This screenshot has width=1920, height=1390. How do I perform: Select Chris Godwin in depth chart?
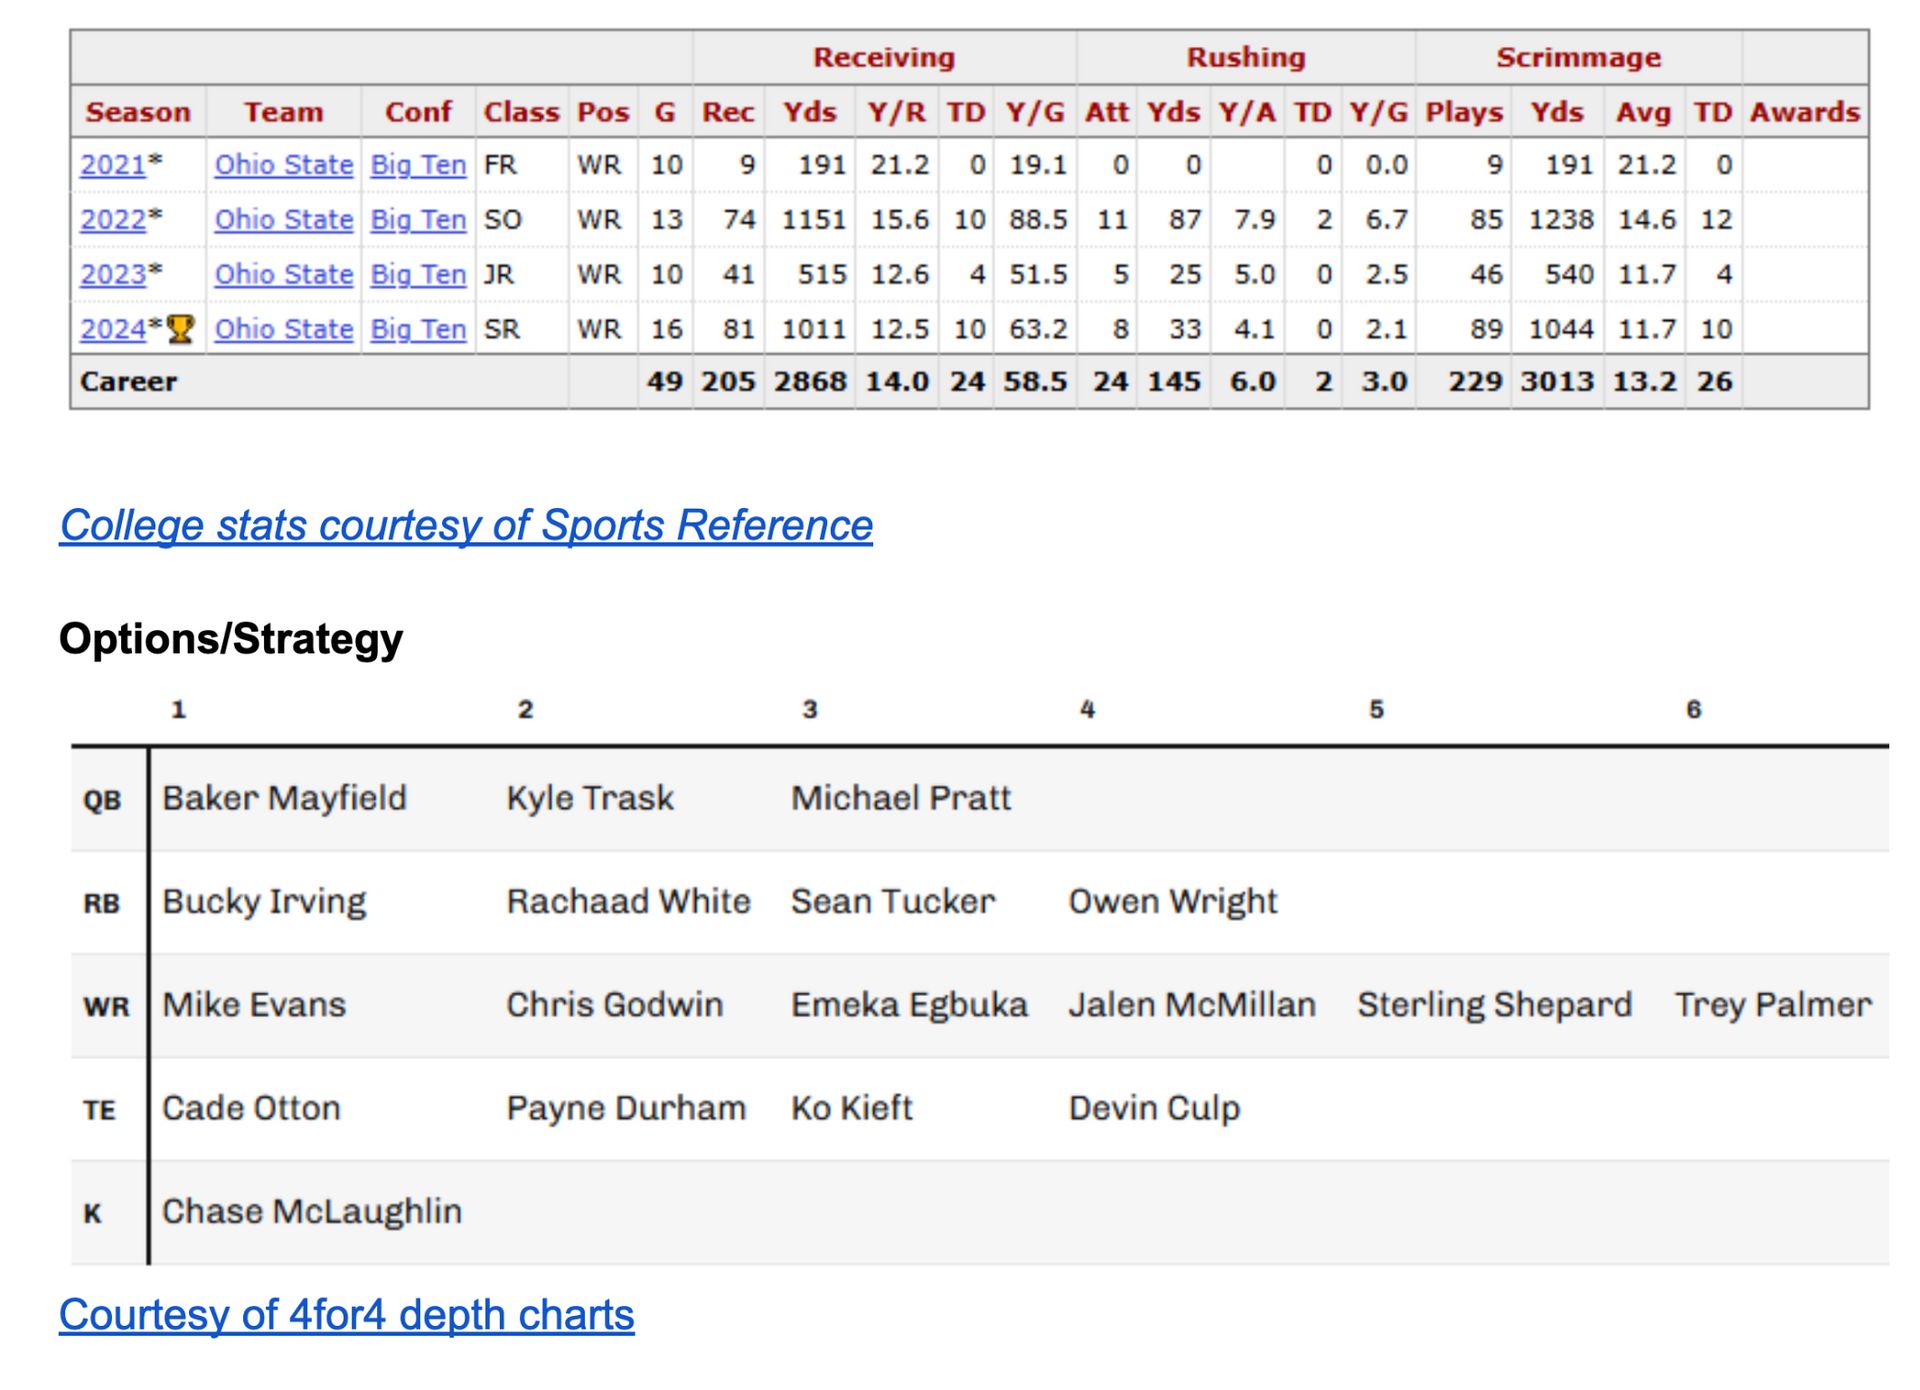[614, 1005]
